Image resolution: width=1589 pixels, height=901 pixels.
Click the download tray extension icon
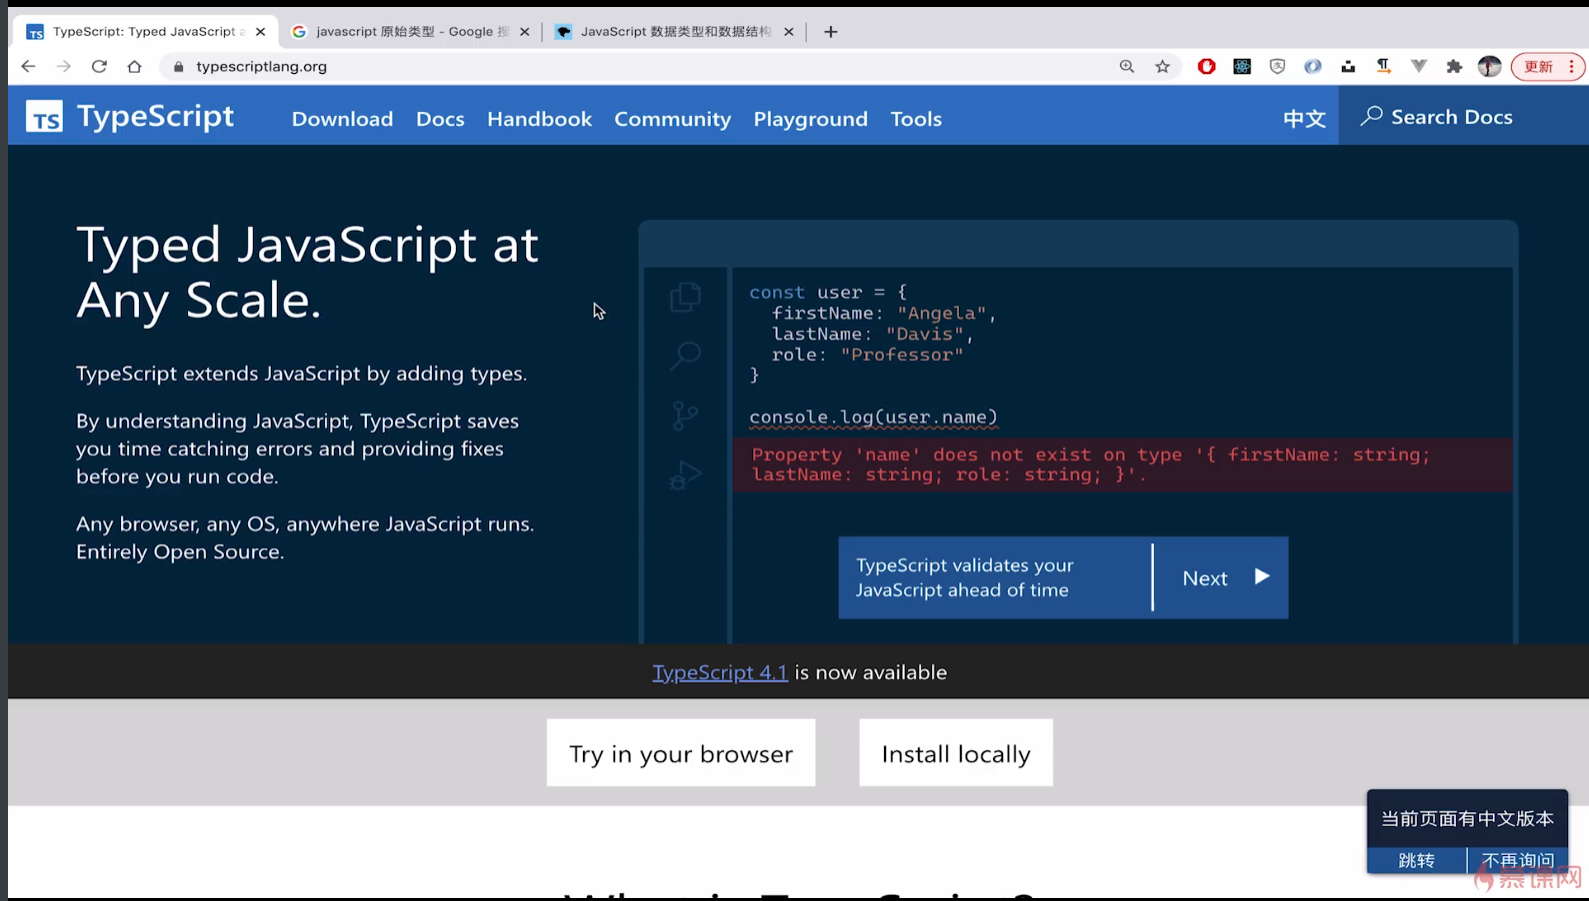[1348, 66]
